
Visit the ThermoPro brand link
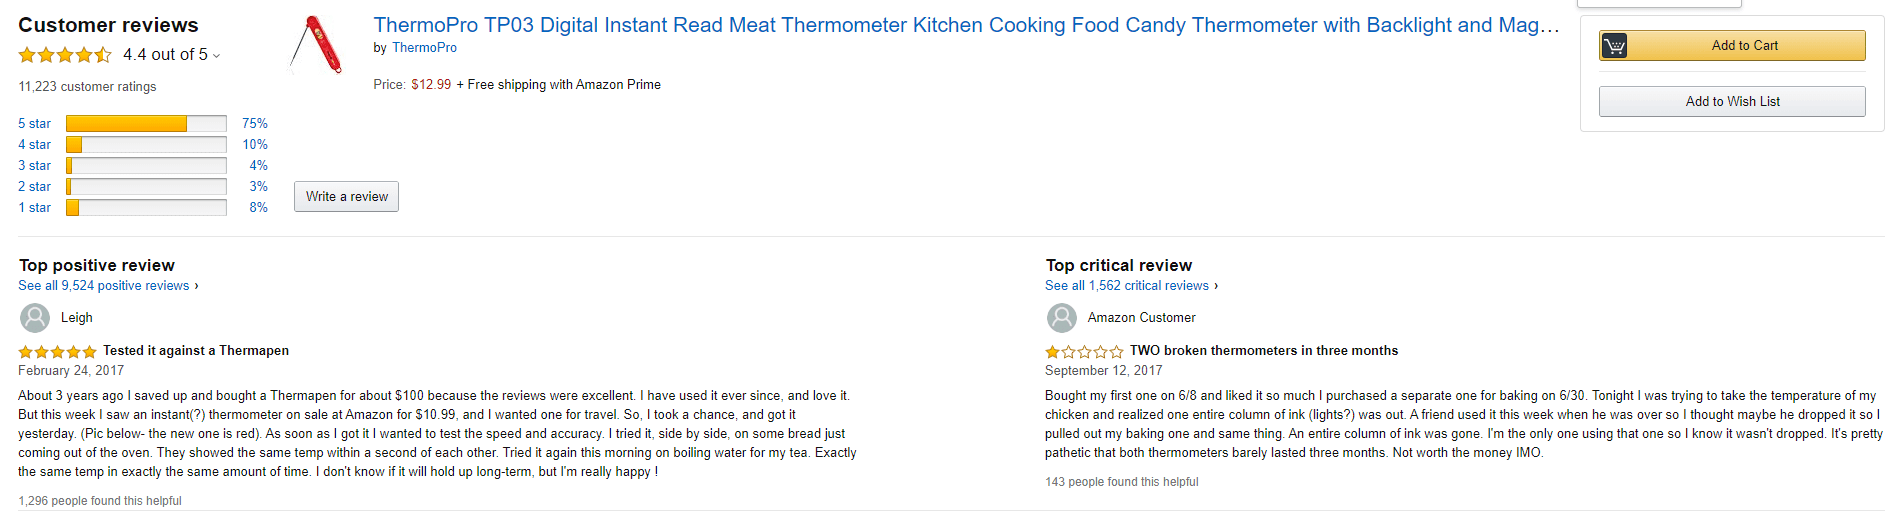[x=424, y=48]
